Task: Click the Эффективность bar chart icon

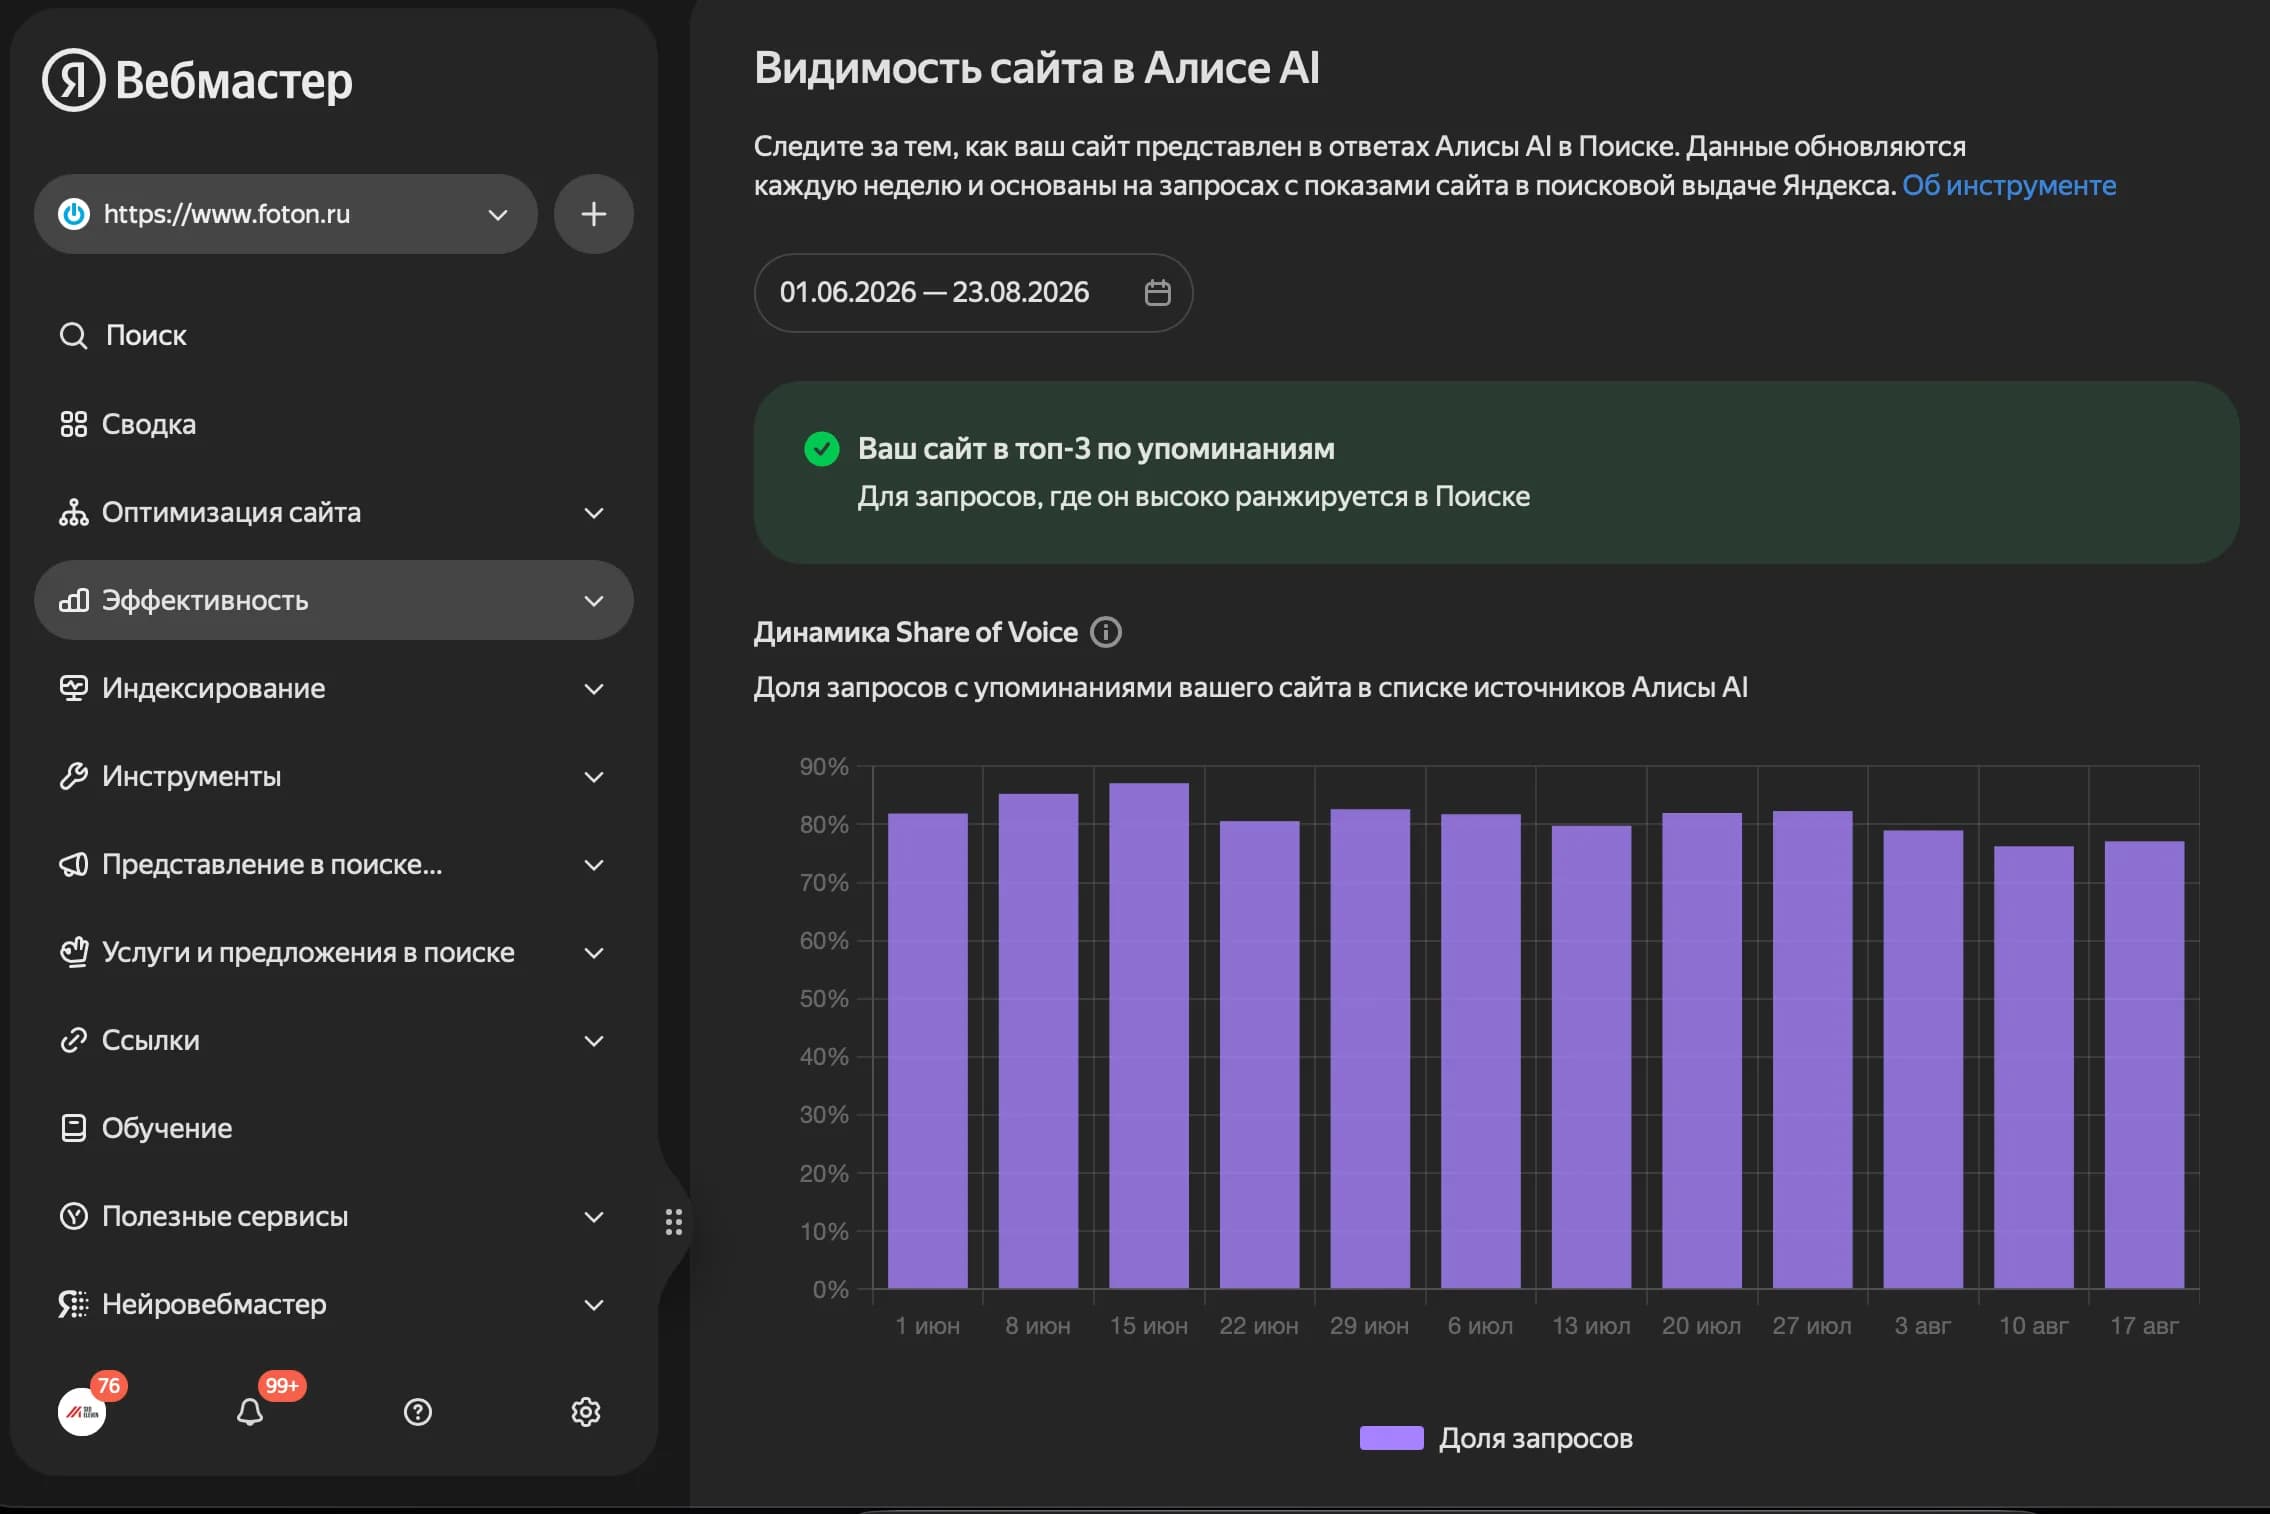Action: (73, 600)
